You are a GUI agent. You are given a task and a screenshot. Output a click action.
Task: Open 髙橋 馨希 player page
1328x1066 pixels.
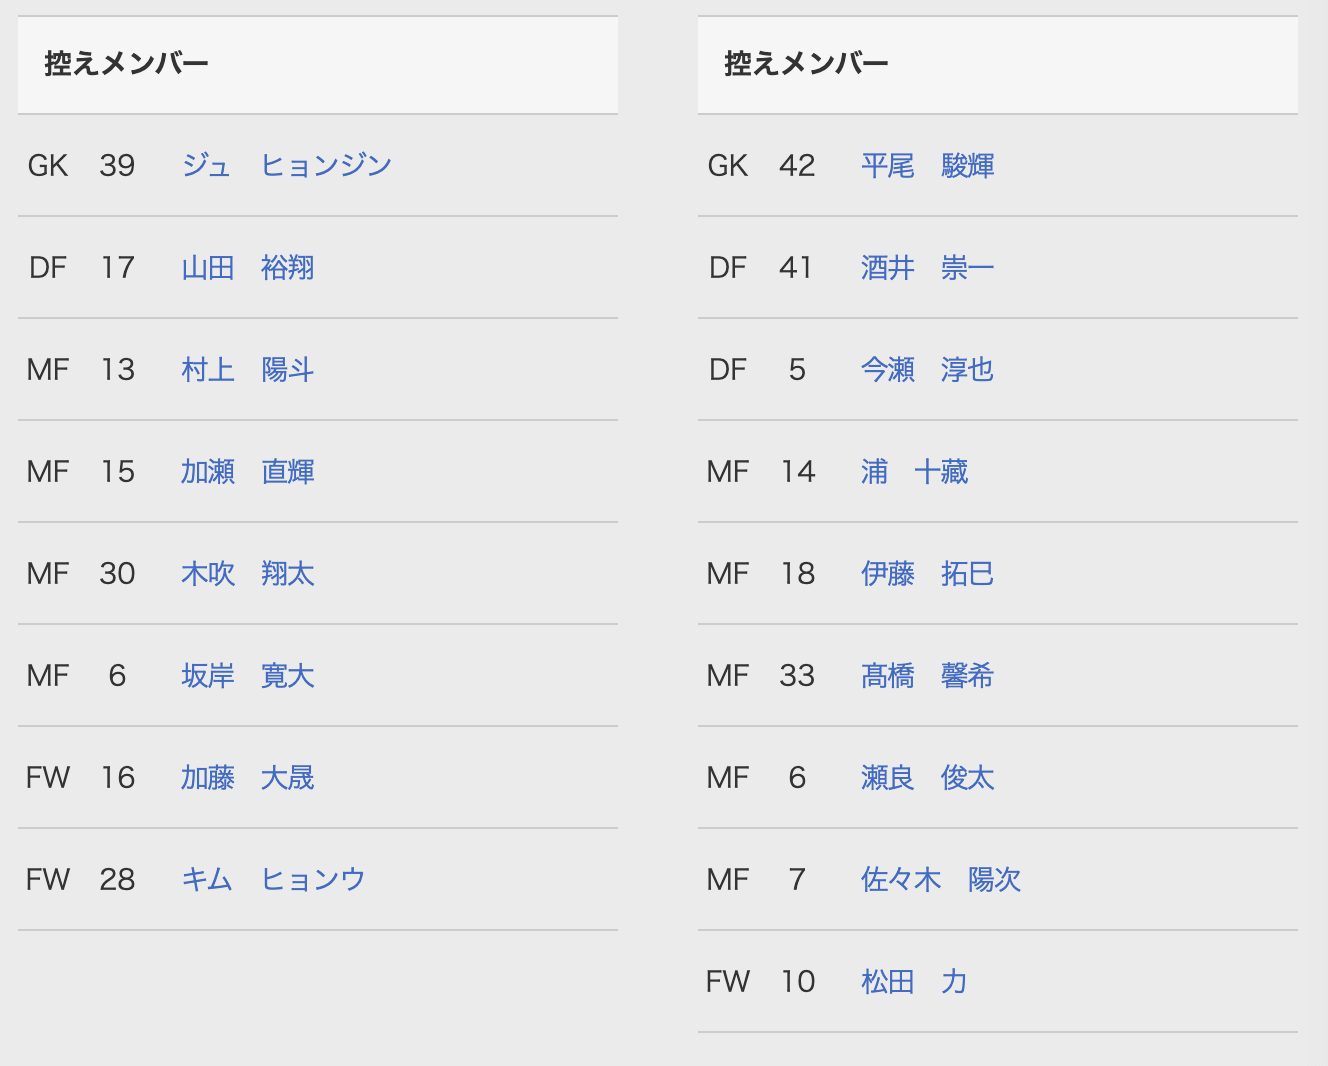click(x=927, y=676)
